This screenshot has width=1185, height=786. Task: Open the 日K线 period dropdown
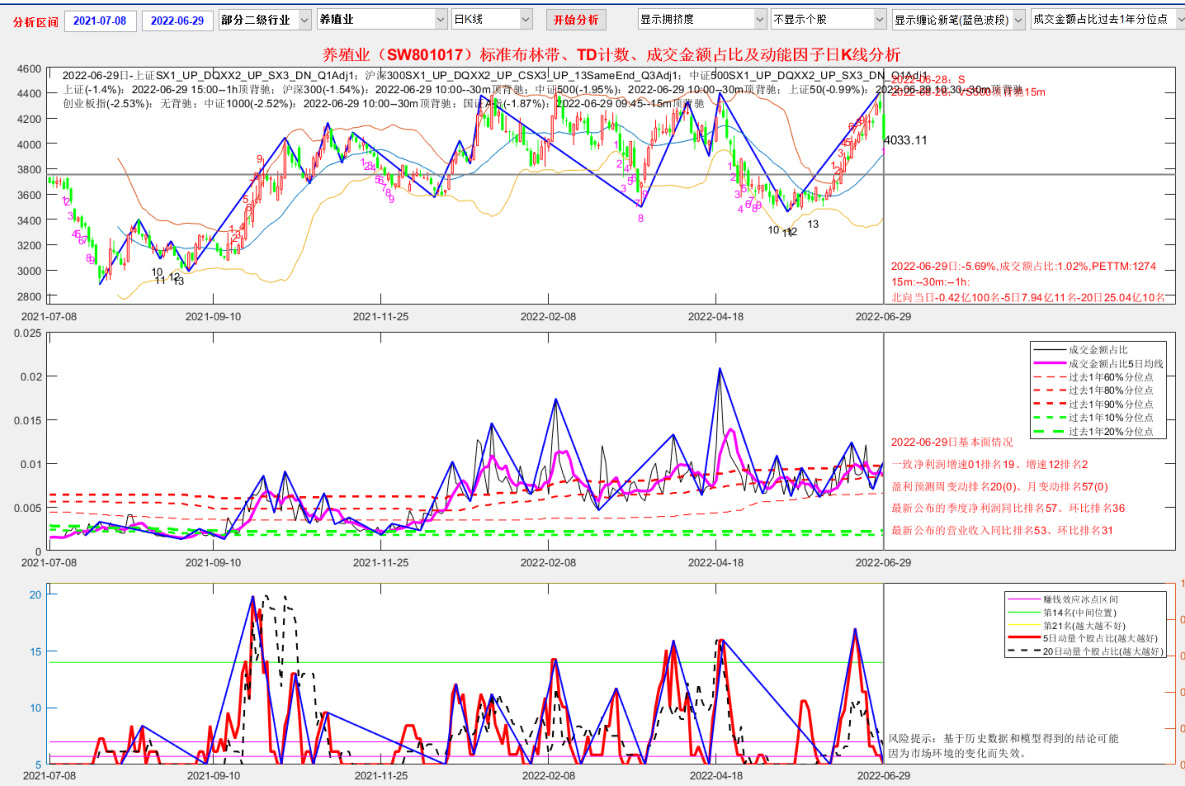[492, 19]
